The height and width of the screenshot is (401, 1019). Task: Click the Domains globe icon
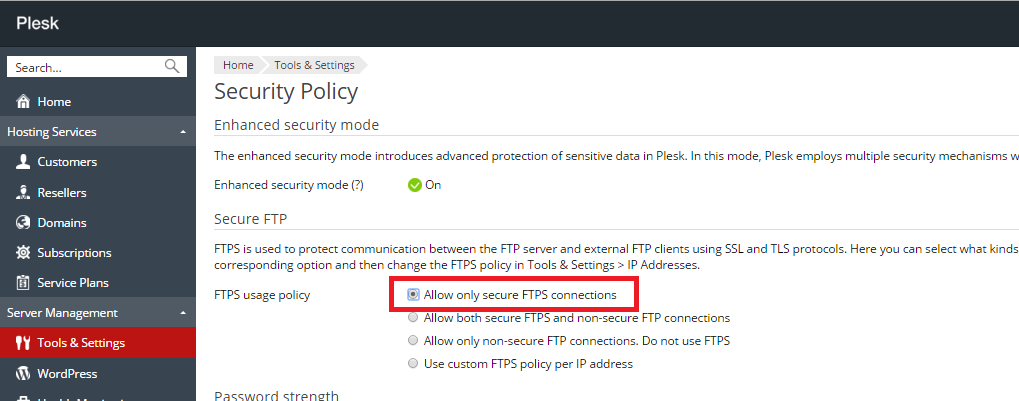point(23,222)
